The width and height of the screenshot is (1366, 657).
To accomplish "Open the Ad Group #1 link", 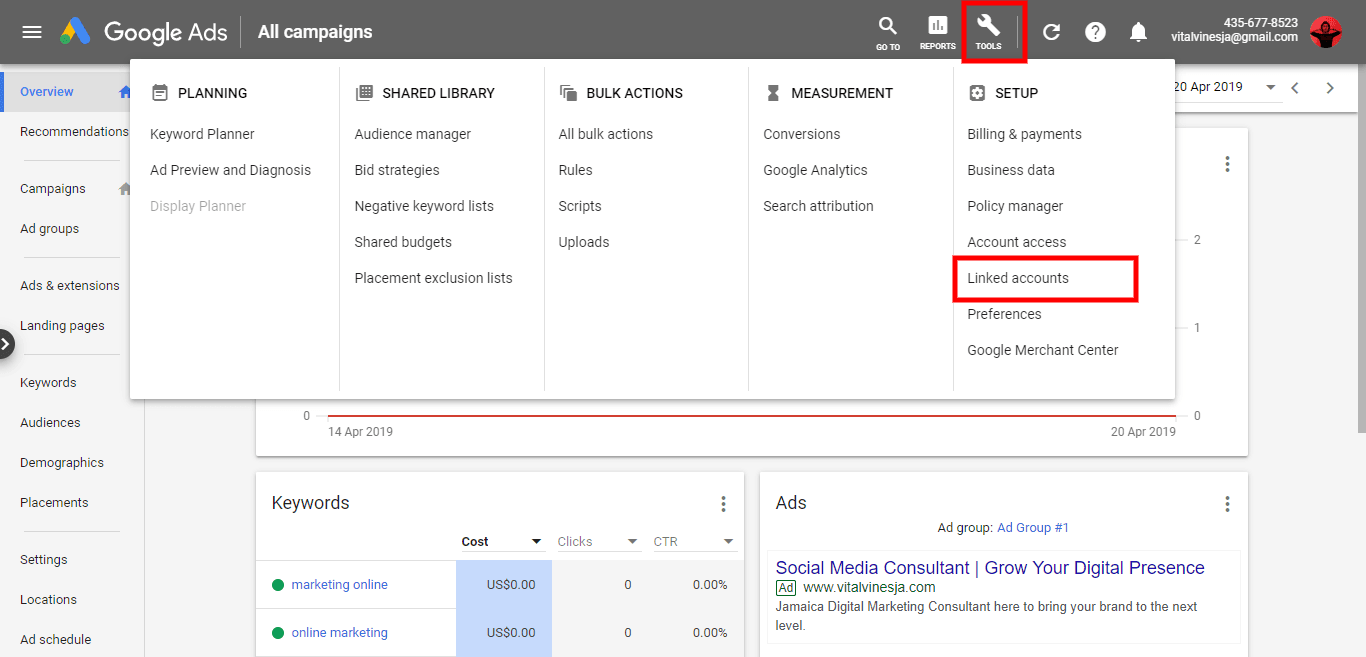I will click(1033, 528).
